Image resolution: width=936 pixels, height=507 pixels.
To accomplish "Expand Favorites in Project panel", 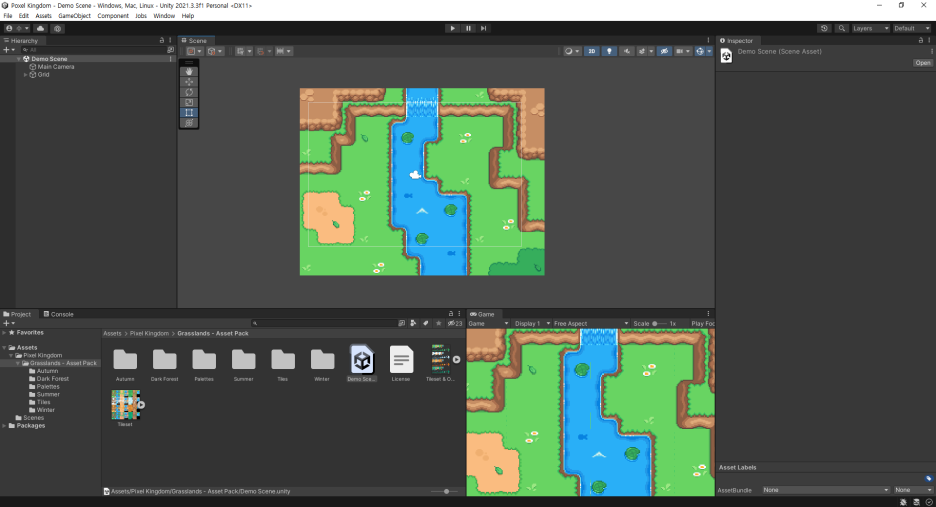I will pos(4,333).
